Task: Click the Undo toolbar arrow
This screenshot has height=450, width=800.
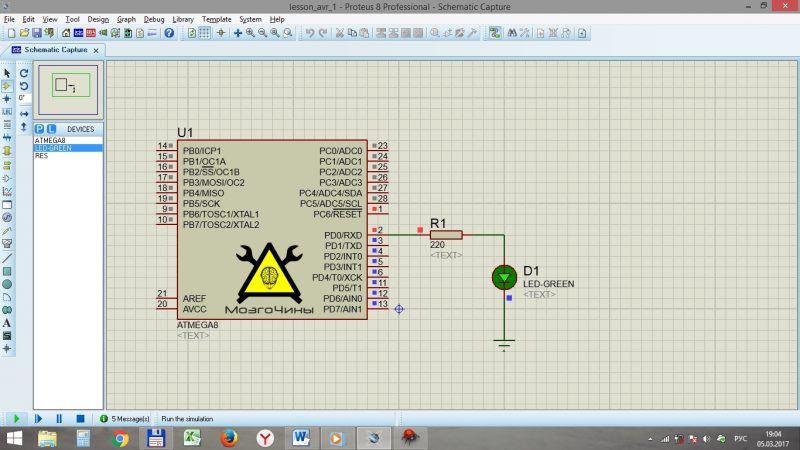Action: 310,33
